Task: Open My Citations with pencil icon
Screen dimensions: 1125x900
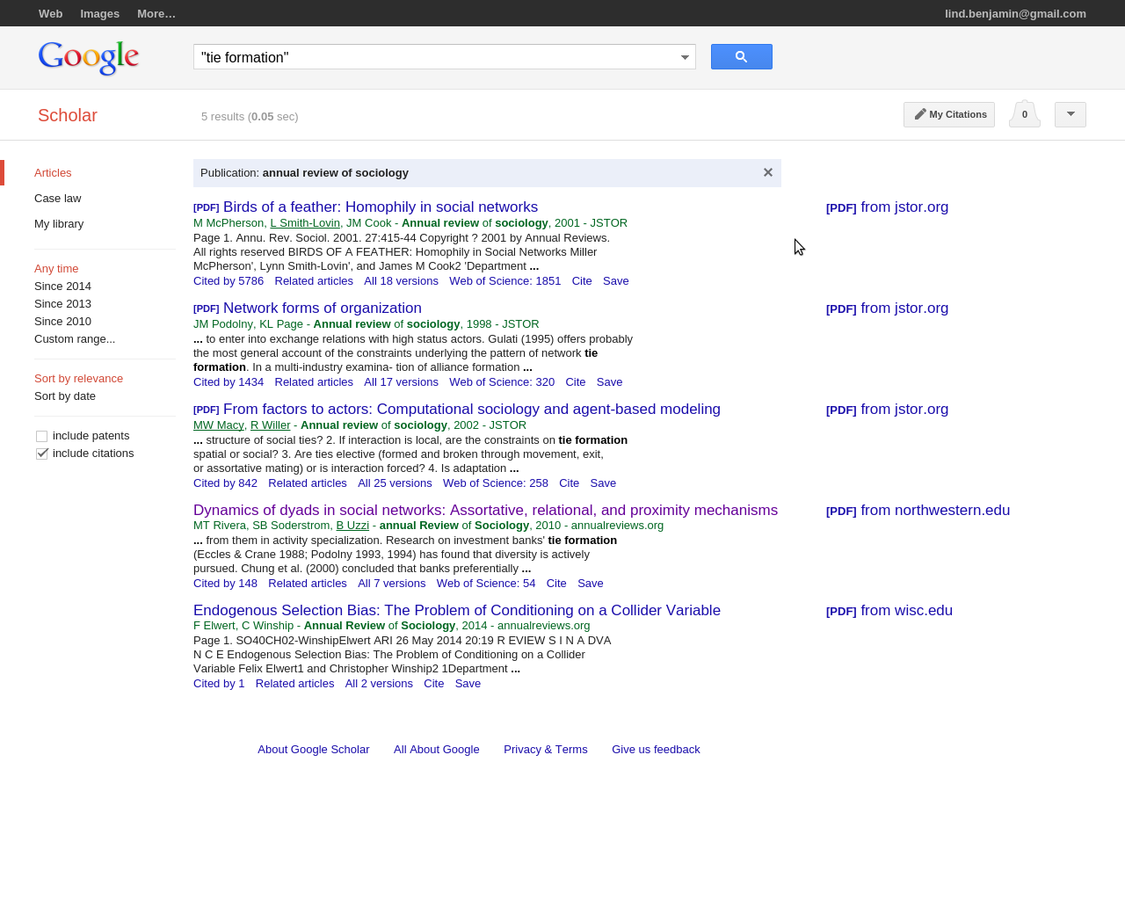Action: tap(949, 115)
